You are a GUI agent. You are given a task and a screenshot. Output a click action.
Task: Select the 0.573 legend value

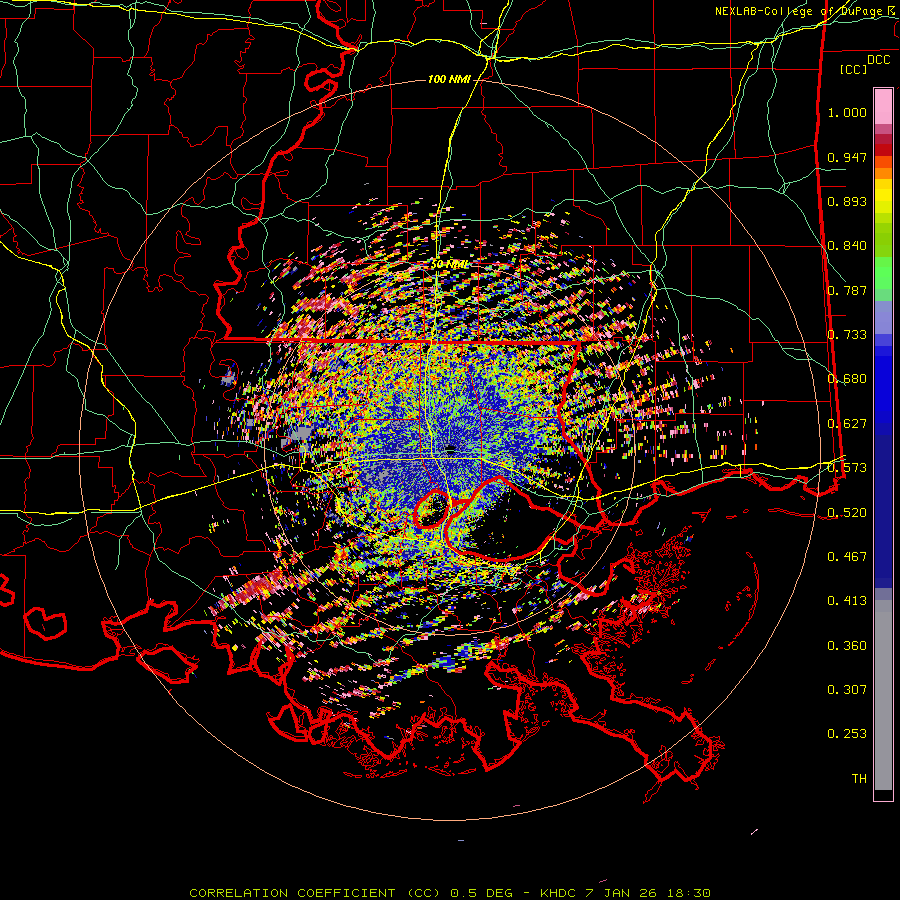[x=847, y=468]
